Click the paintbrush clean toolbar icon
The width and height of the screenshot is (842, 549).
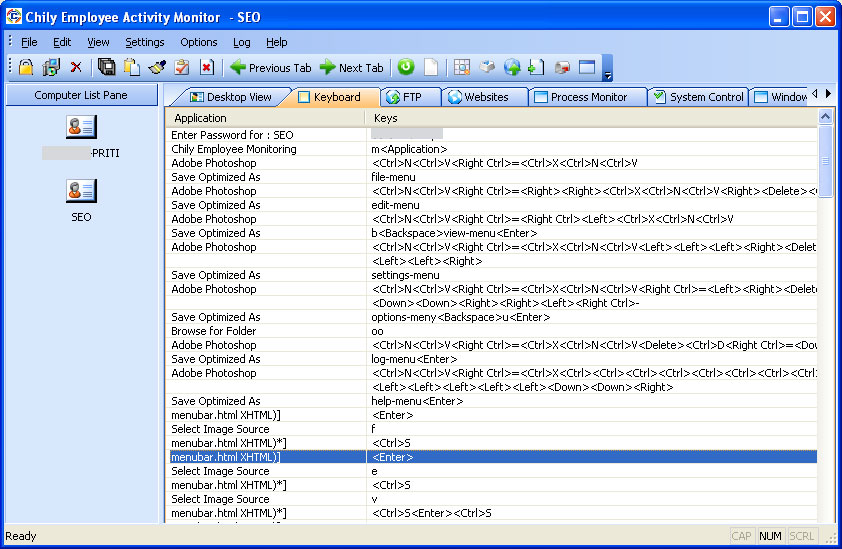coord(157,67)
